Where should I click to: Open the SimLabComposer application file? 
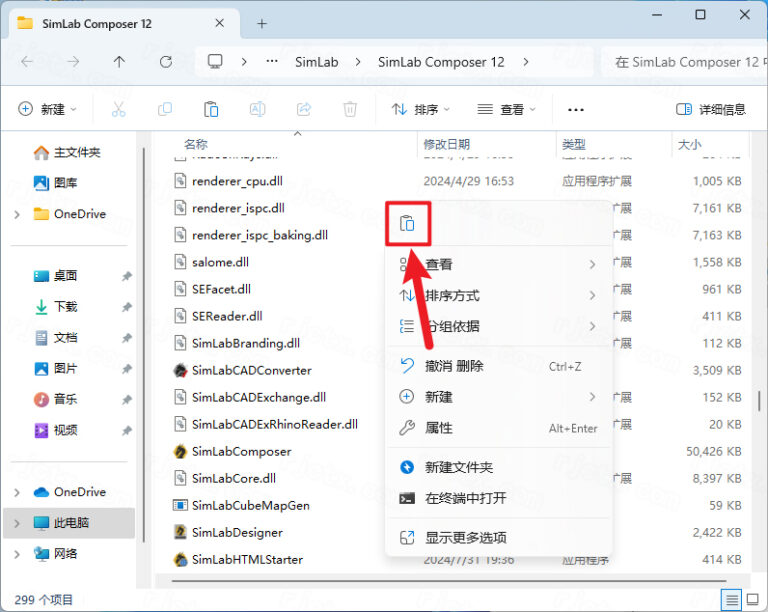click(241, 451)
